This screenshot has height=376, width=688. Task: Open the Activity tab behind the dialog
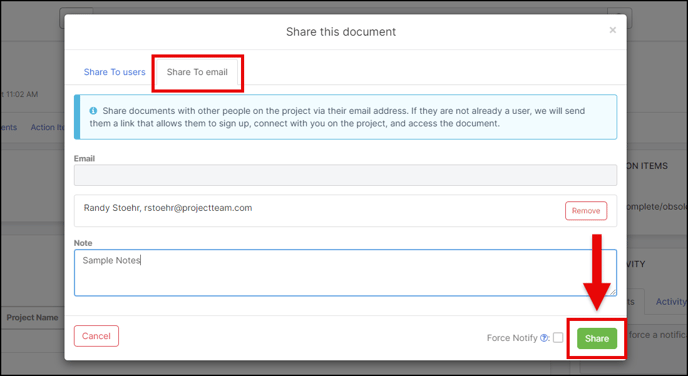tap(671, 301)
